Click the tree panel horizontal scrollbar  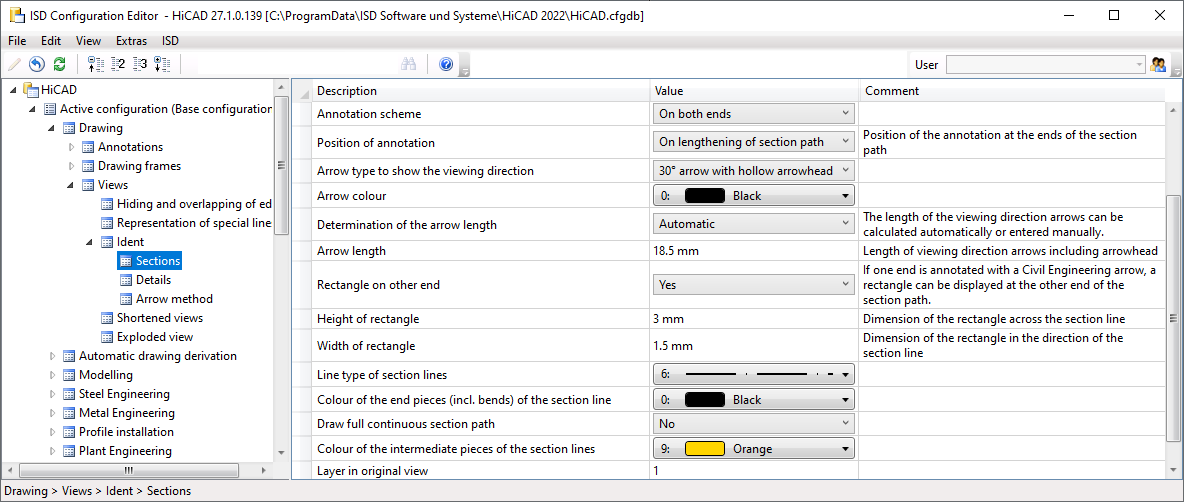pos(129,470)
